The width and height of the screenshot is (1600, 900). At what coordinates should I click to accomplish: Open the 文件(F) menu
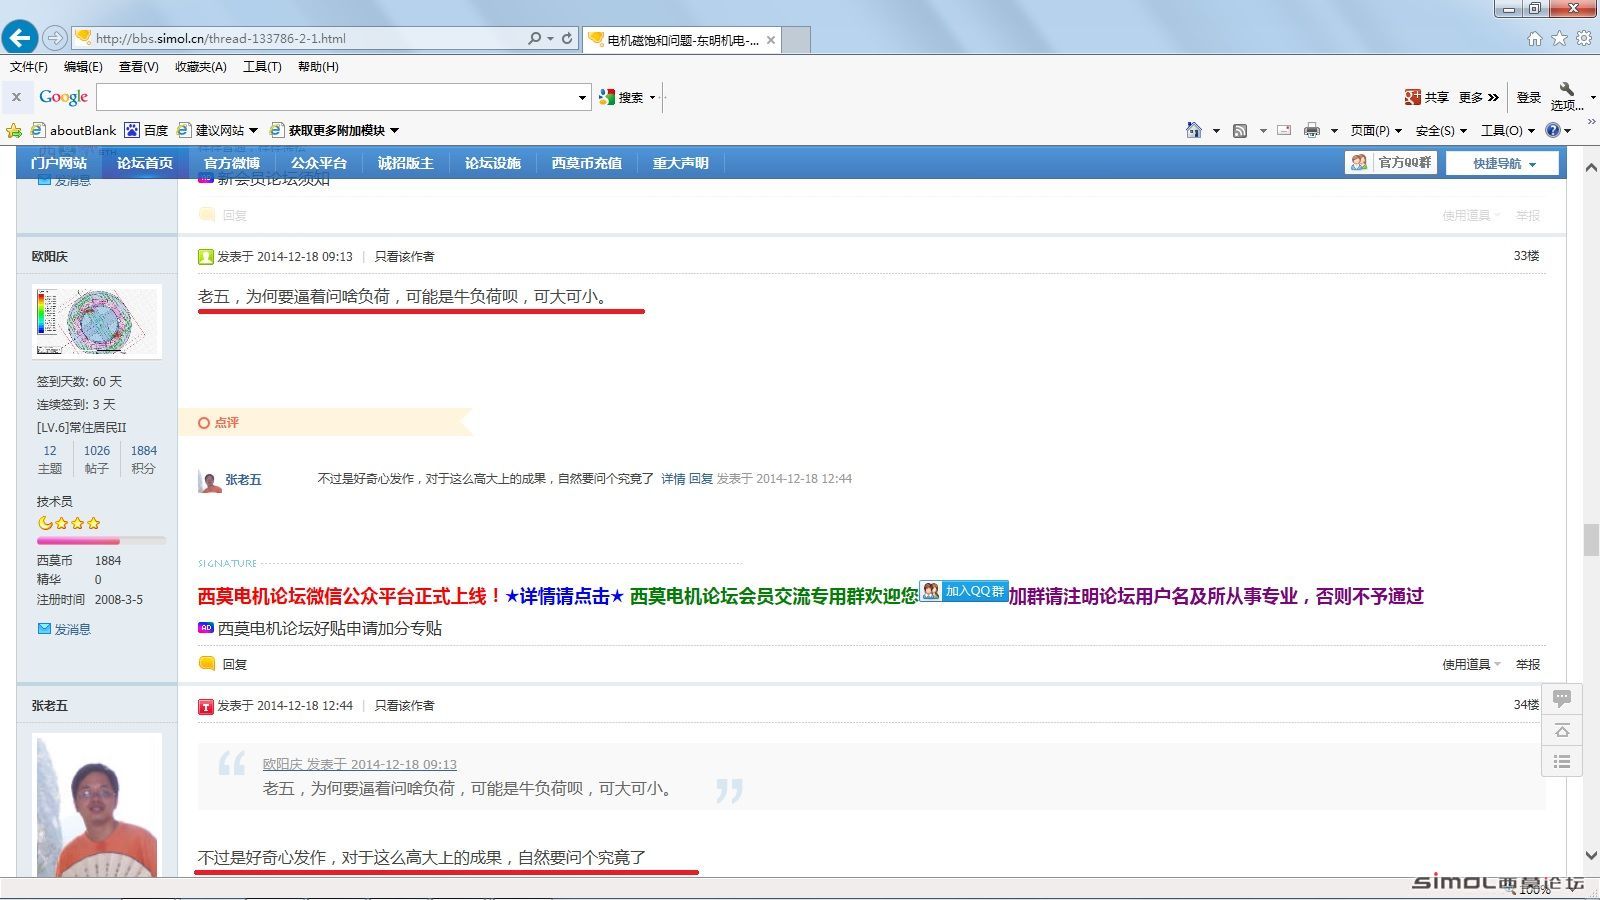pos(29,67)
